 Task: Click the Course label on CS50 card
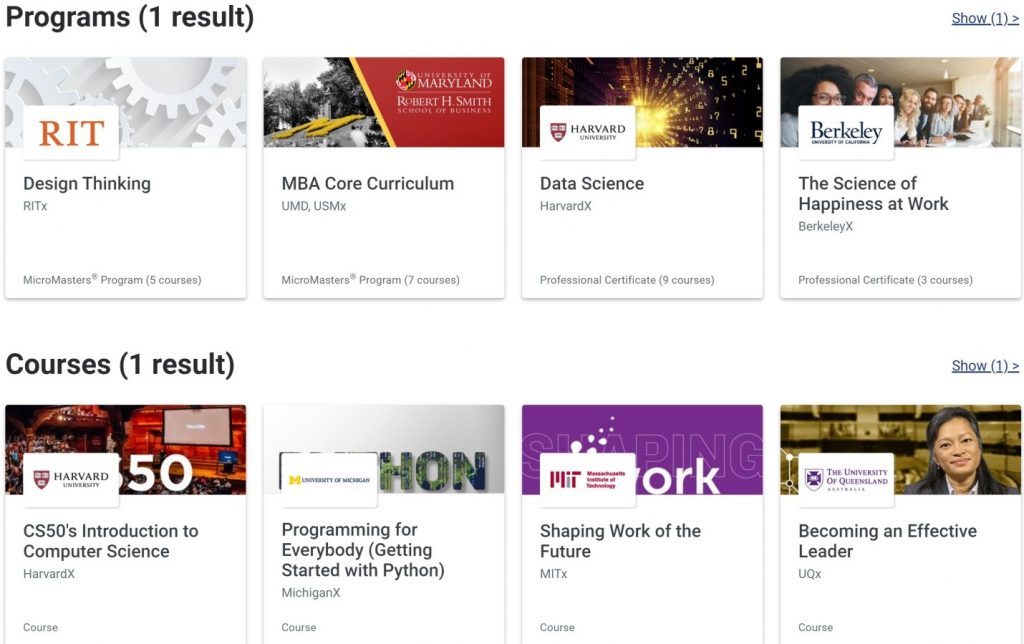(x=40, y=627)
